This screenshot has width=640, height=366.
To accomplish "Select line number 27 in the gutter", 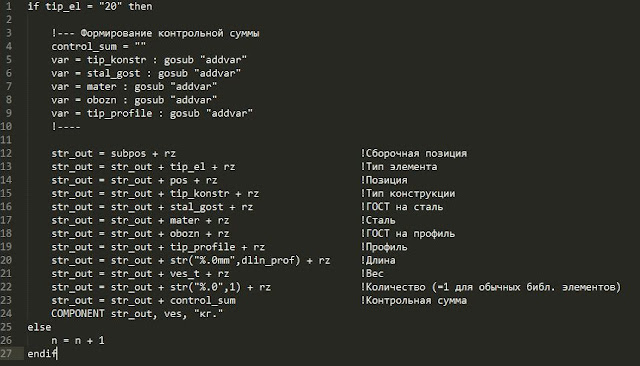I will [6, 353].
